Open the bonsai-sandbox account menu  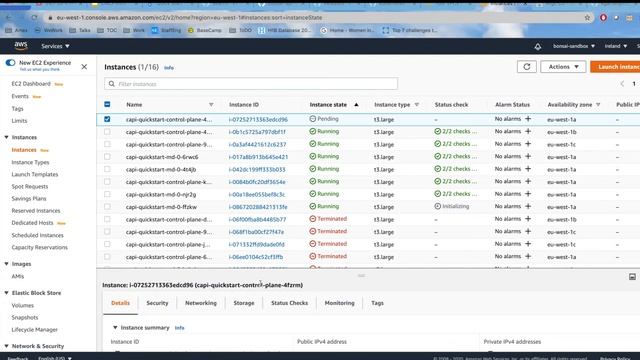(573, 46)
